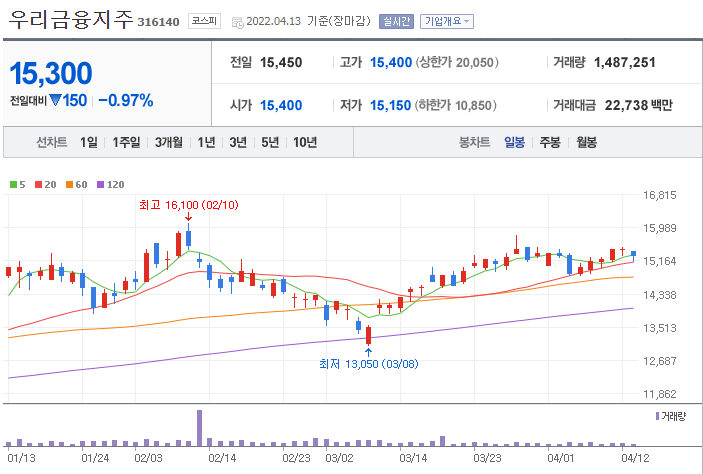Open the 기업개요 dropdown

[447, 21]
